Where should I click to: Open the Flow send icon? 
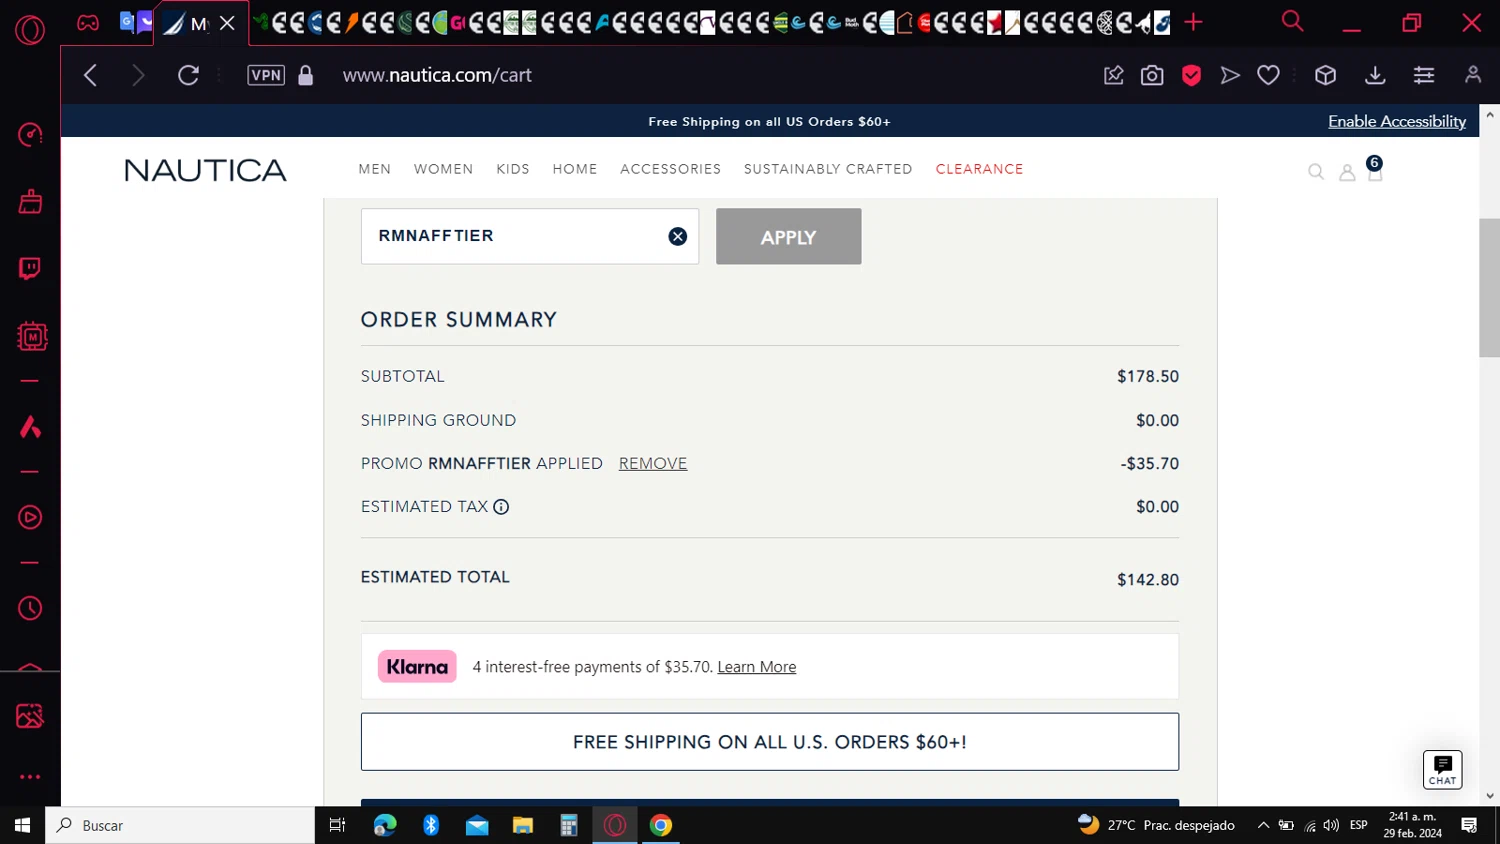(x=1230, y=75)
